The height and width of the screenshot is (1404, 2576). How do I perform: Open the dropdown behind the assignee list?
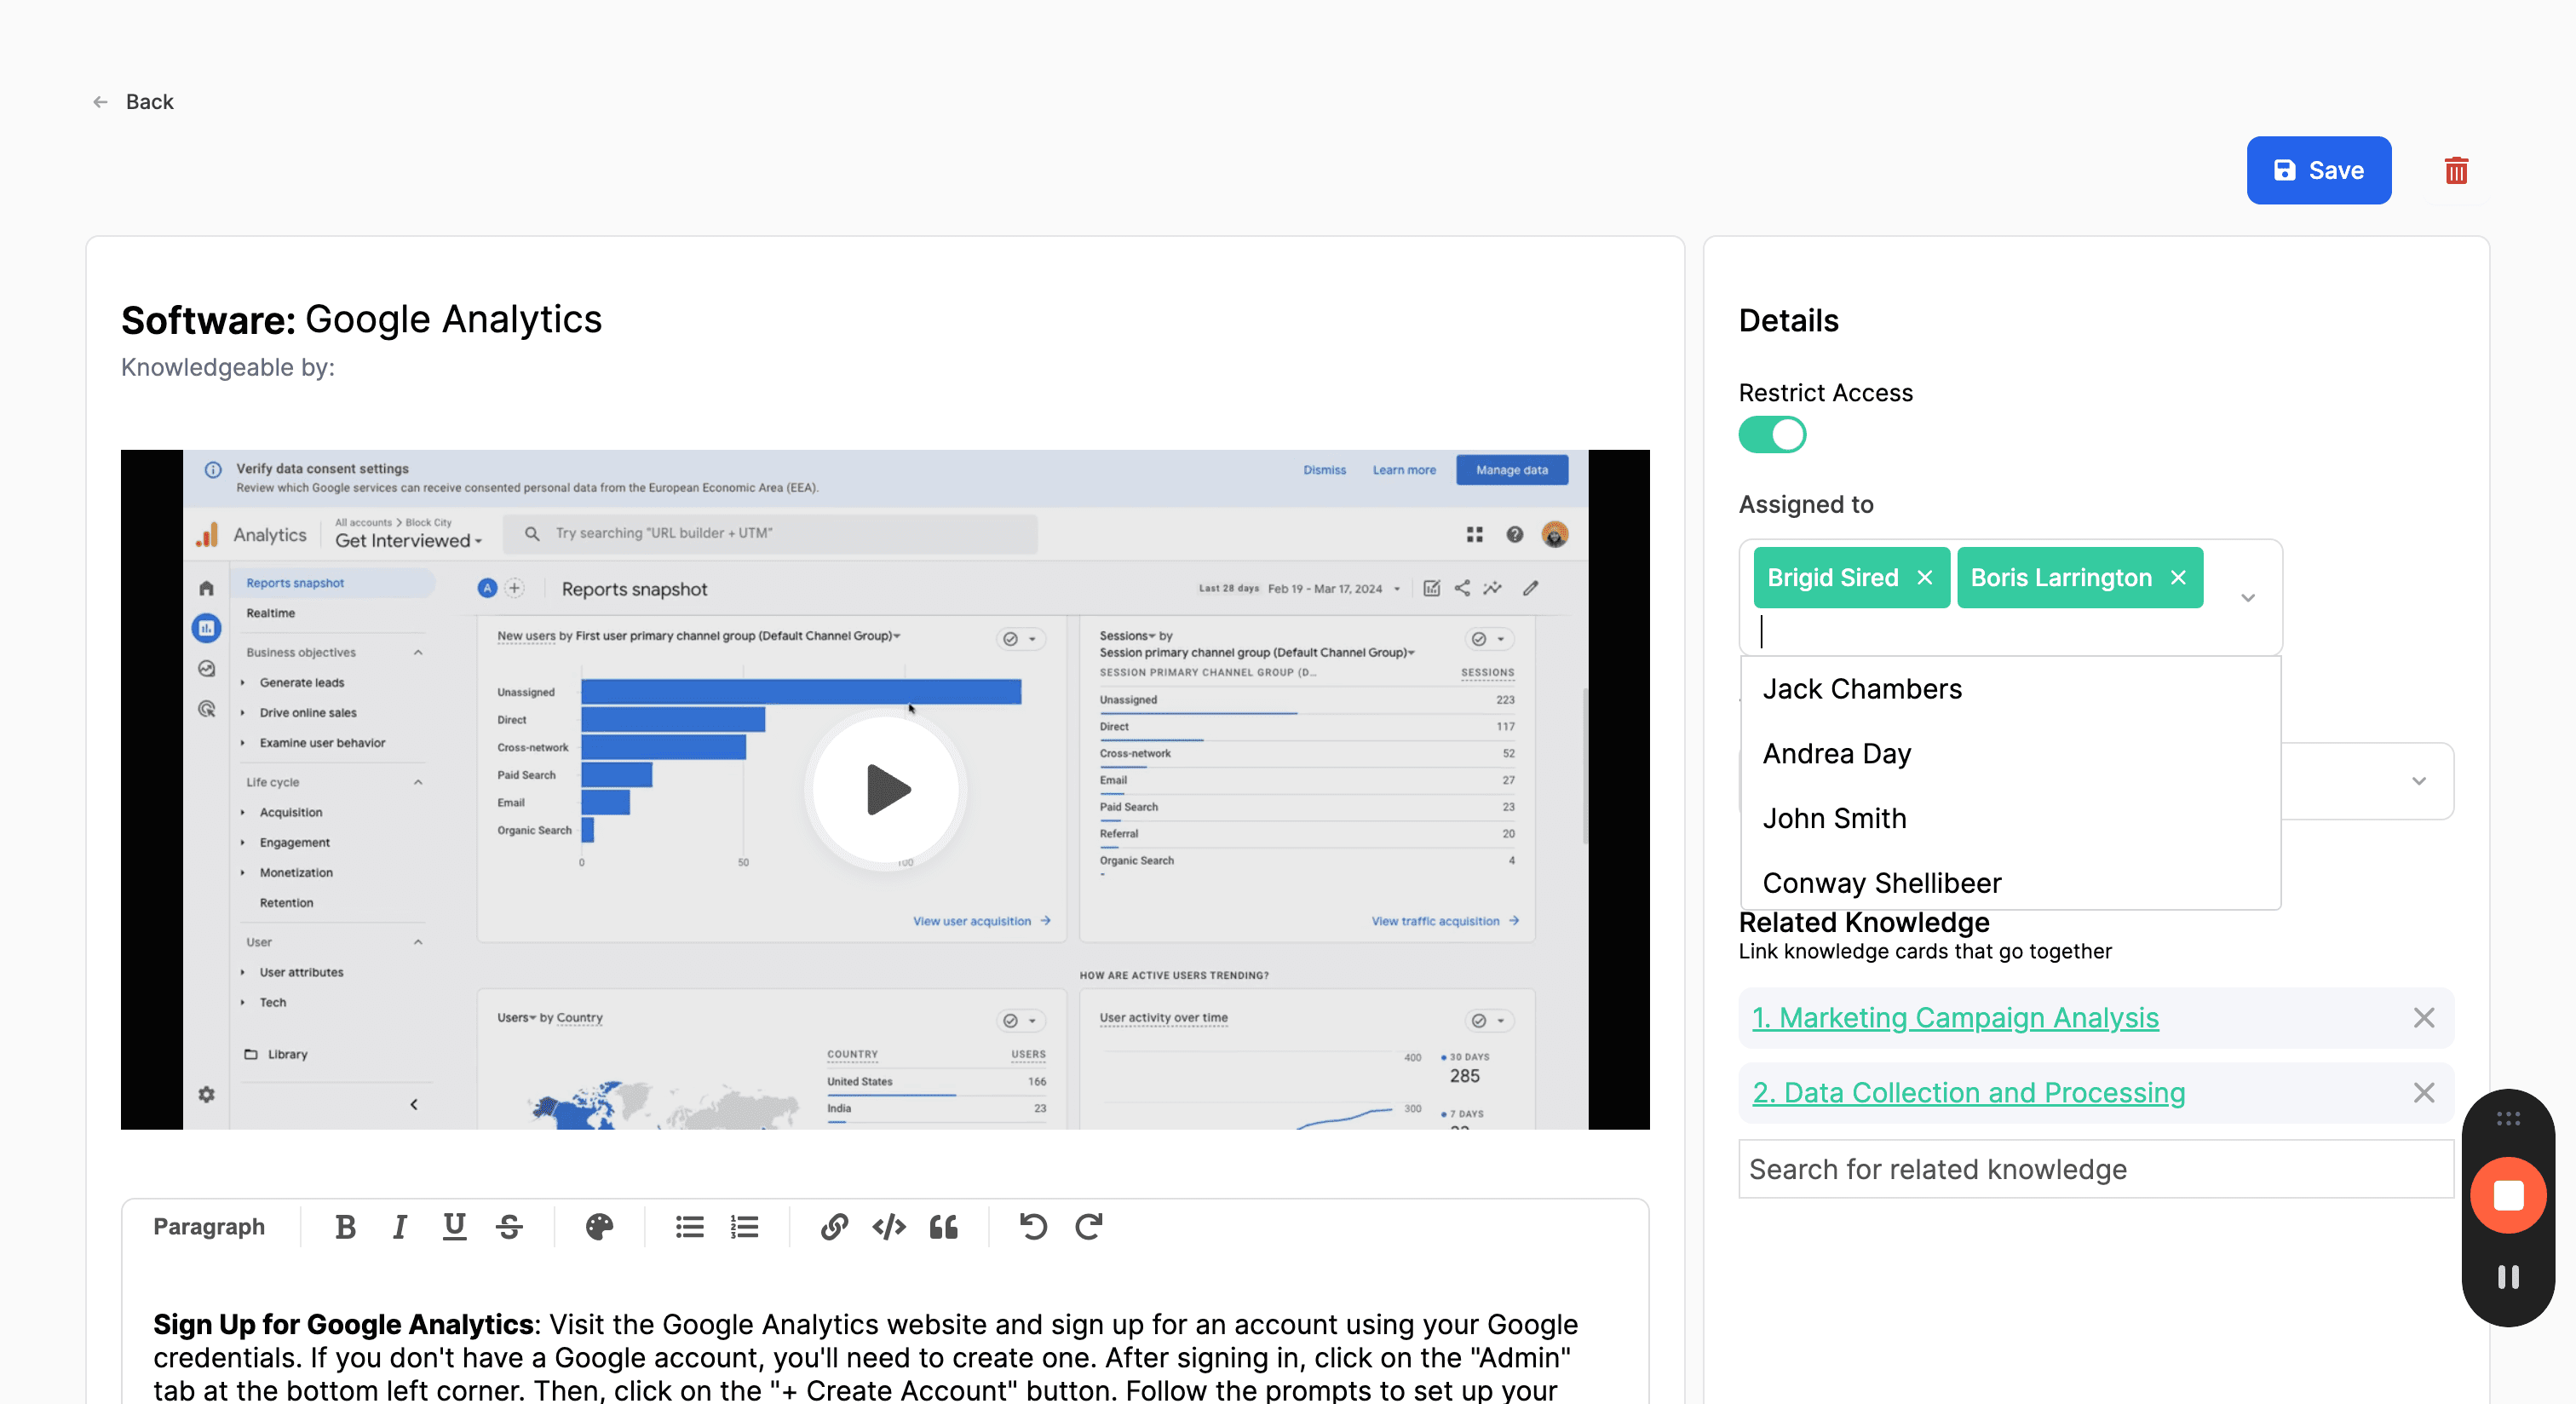[x=2419, y=781]
